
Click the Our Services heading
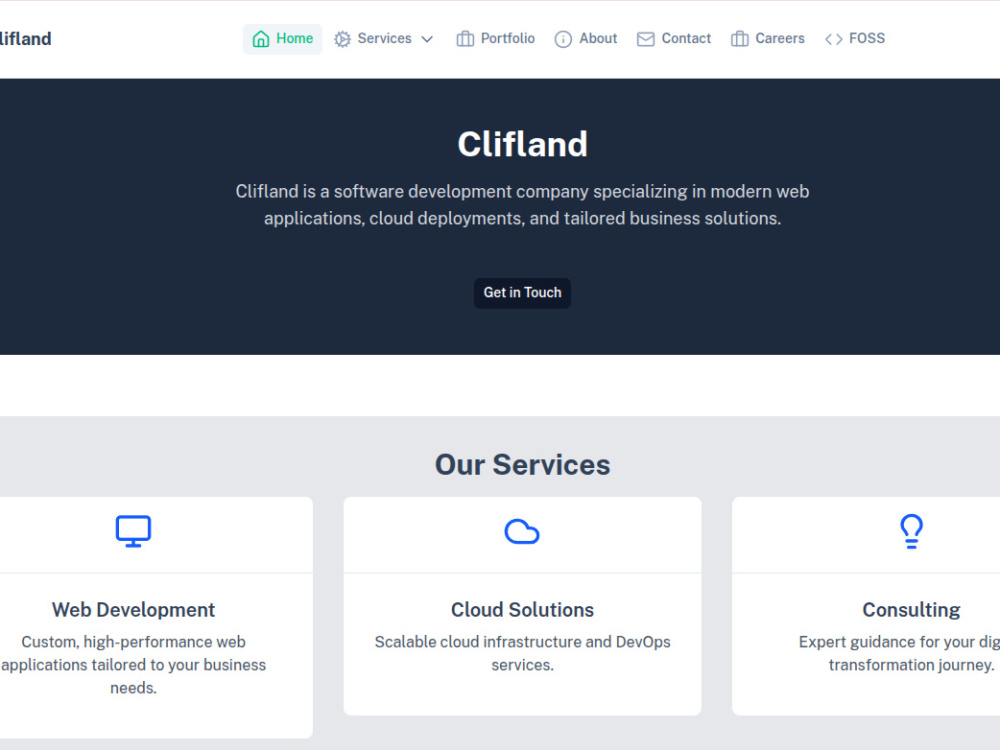click(x=522, y=464)
